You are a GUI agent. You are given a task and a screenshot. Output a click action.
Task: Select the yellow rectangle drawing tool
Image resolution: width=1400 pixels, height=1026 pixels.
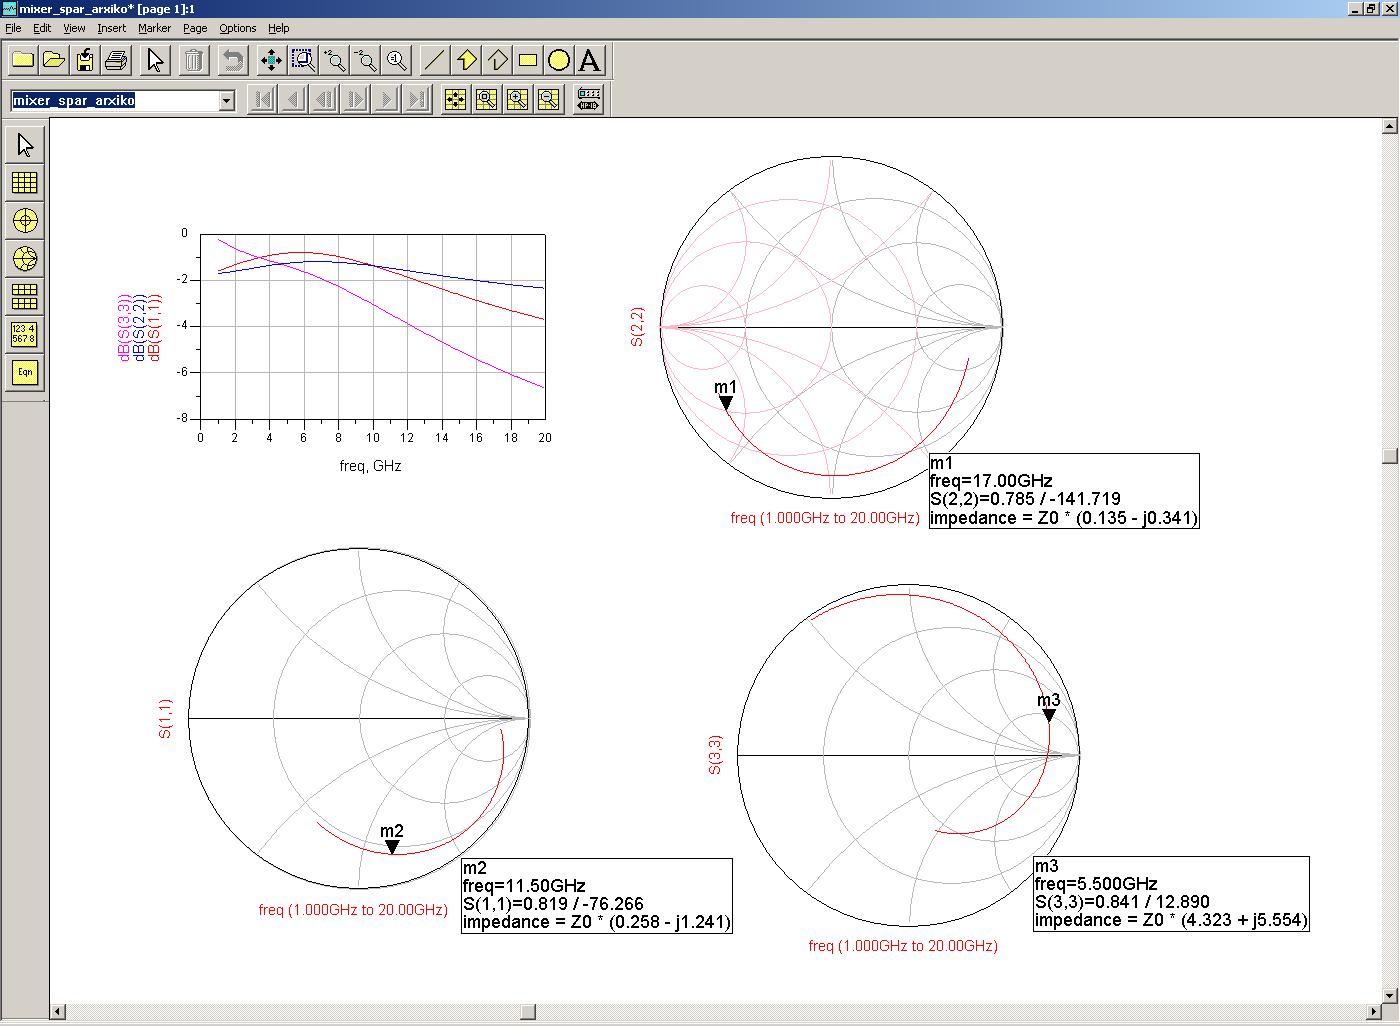(528, 60)
